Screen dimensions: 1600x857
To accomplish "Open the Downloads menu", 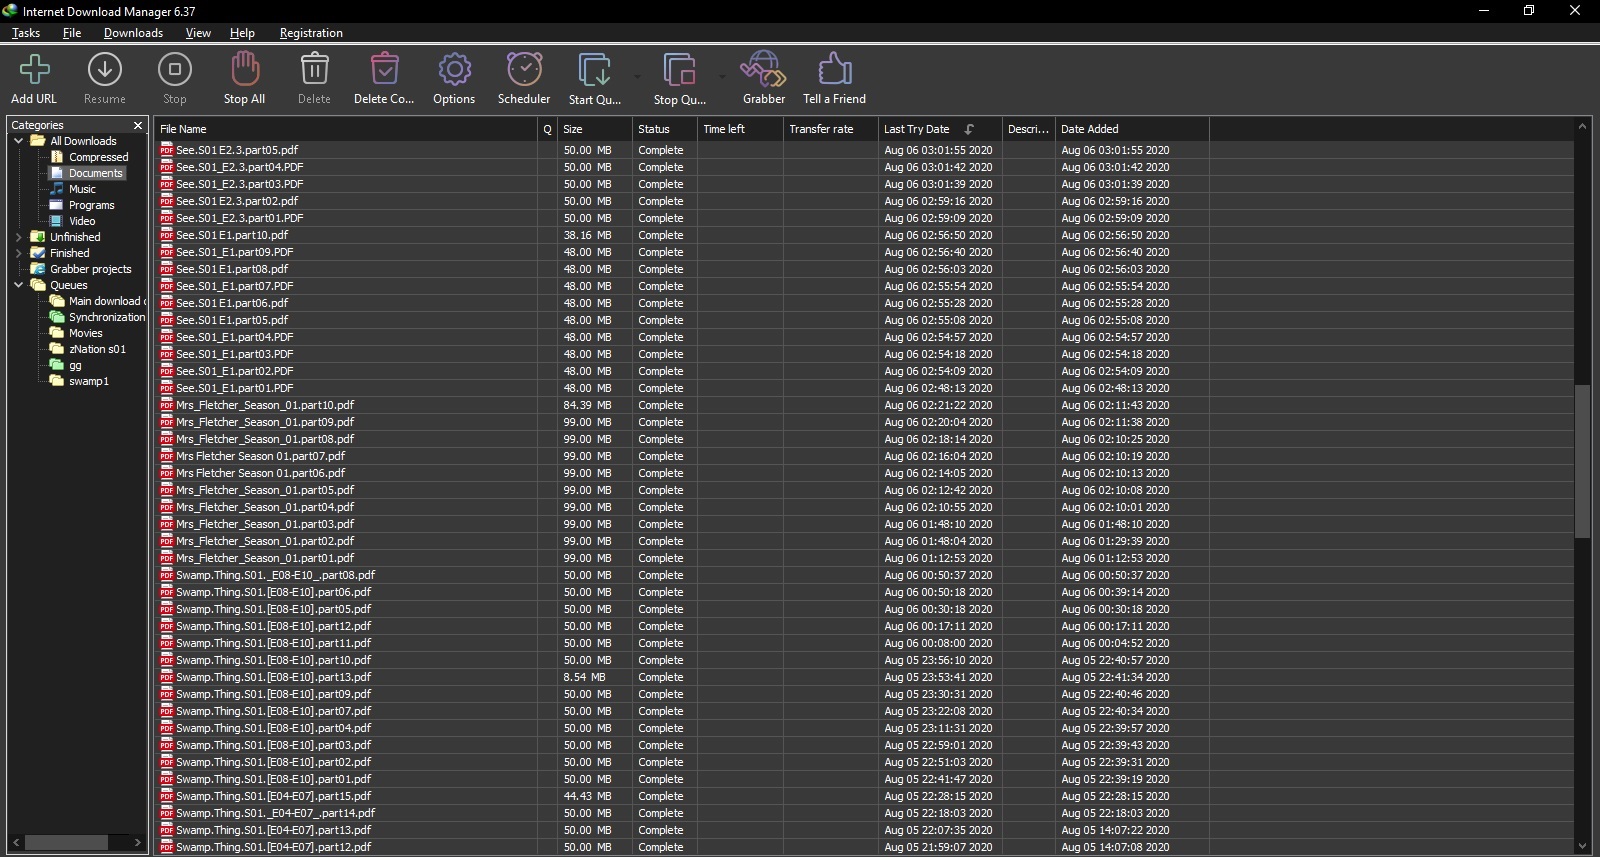I will (x=133, y=33).
